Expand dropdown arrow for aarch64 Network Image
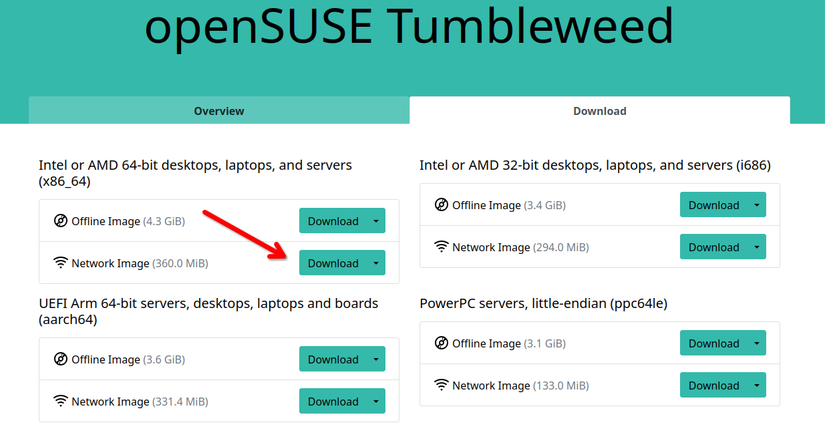825x429 pixels. pyautogui.click(x=376, y=401)
